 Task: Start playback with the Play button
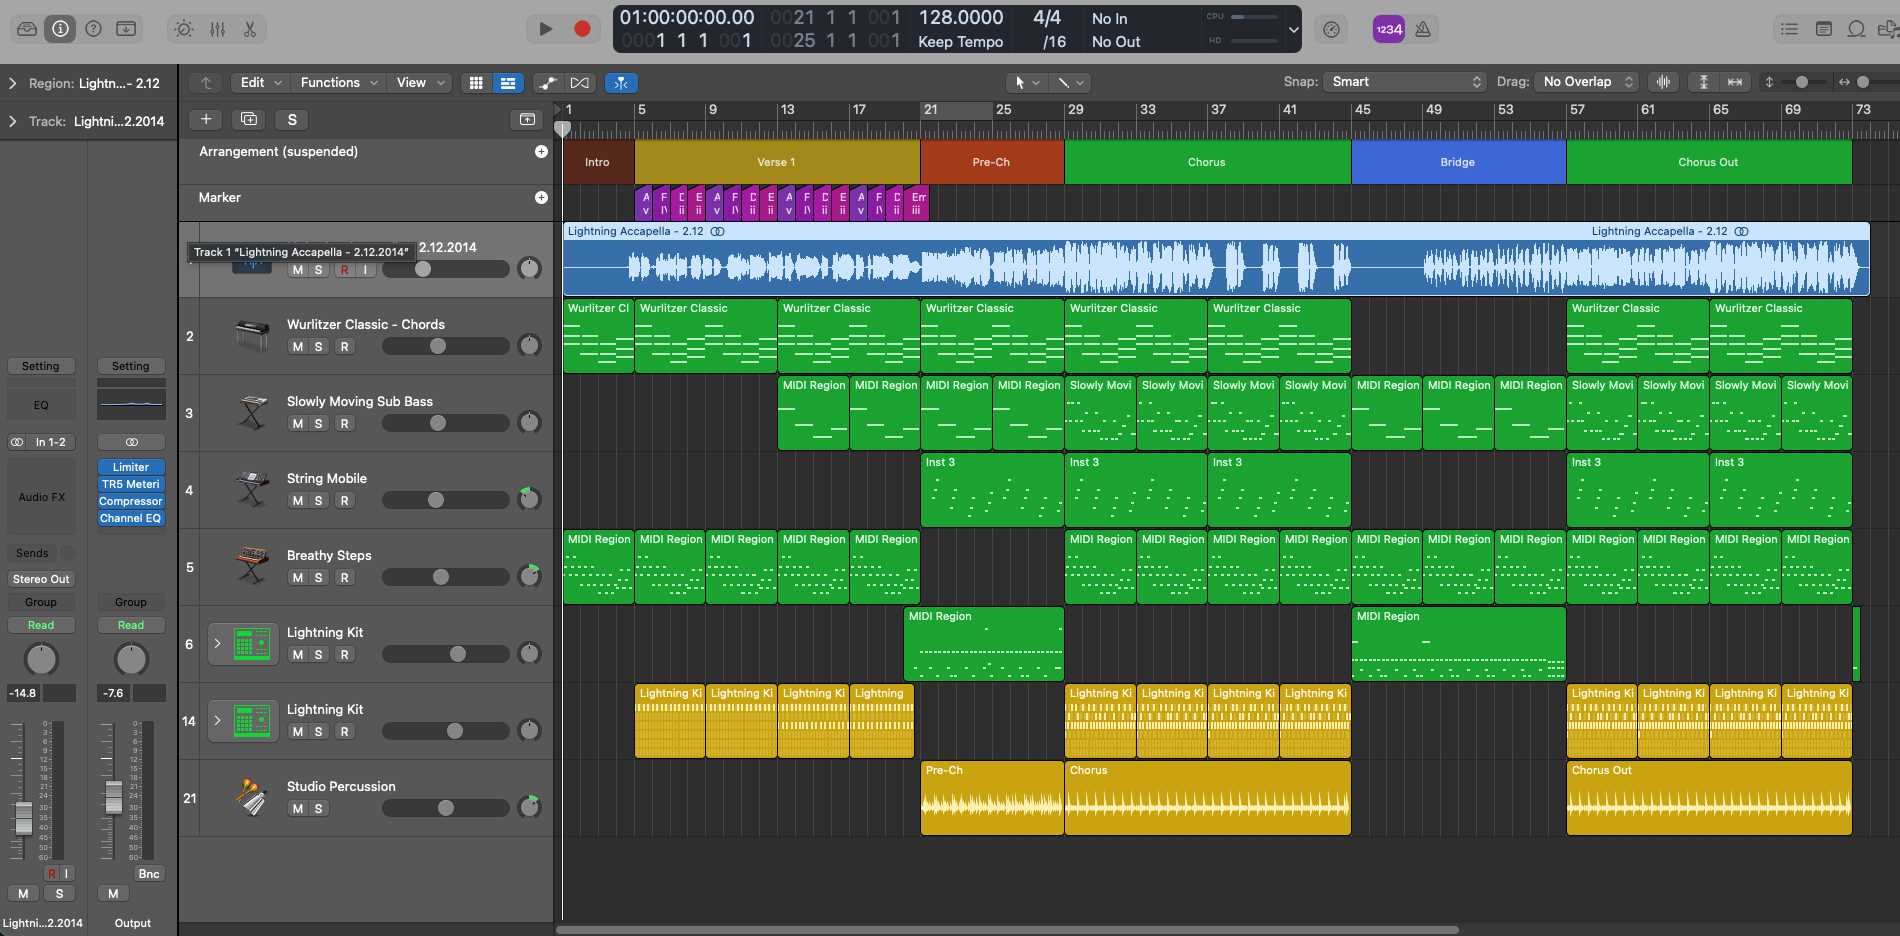(545, 29)
